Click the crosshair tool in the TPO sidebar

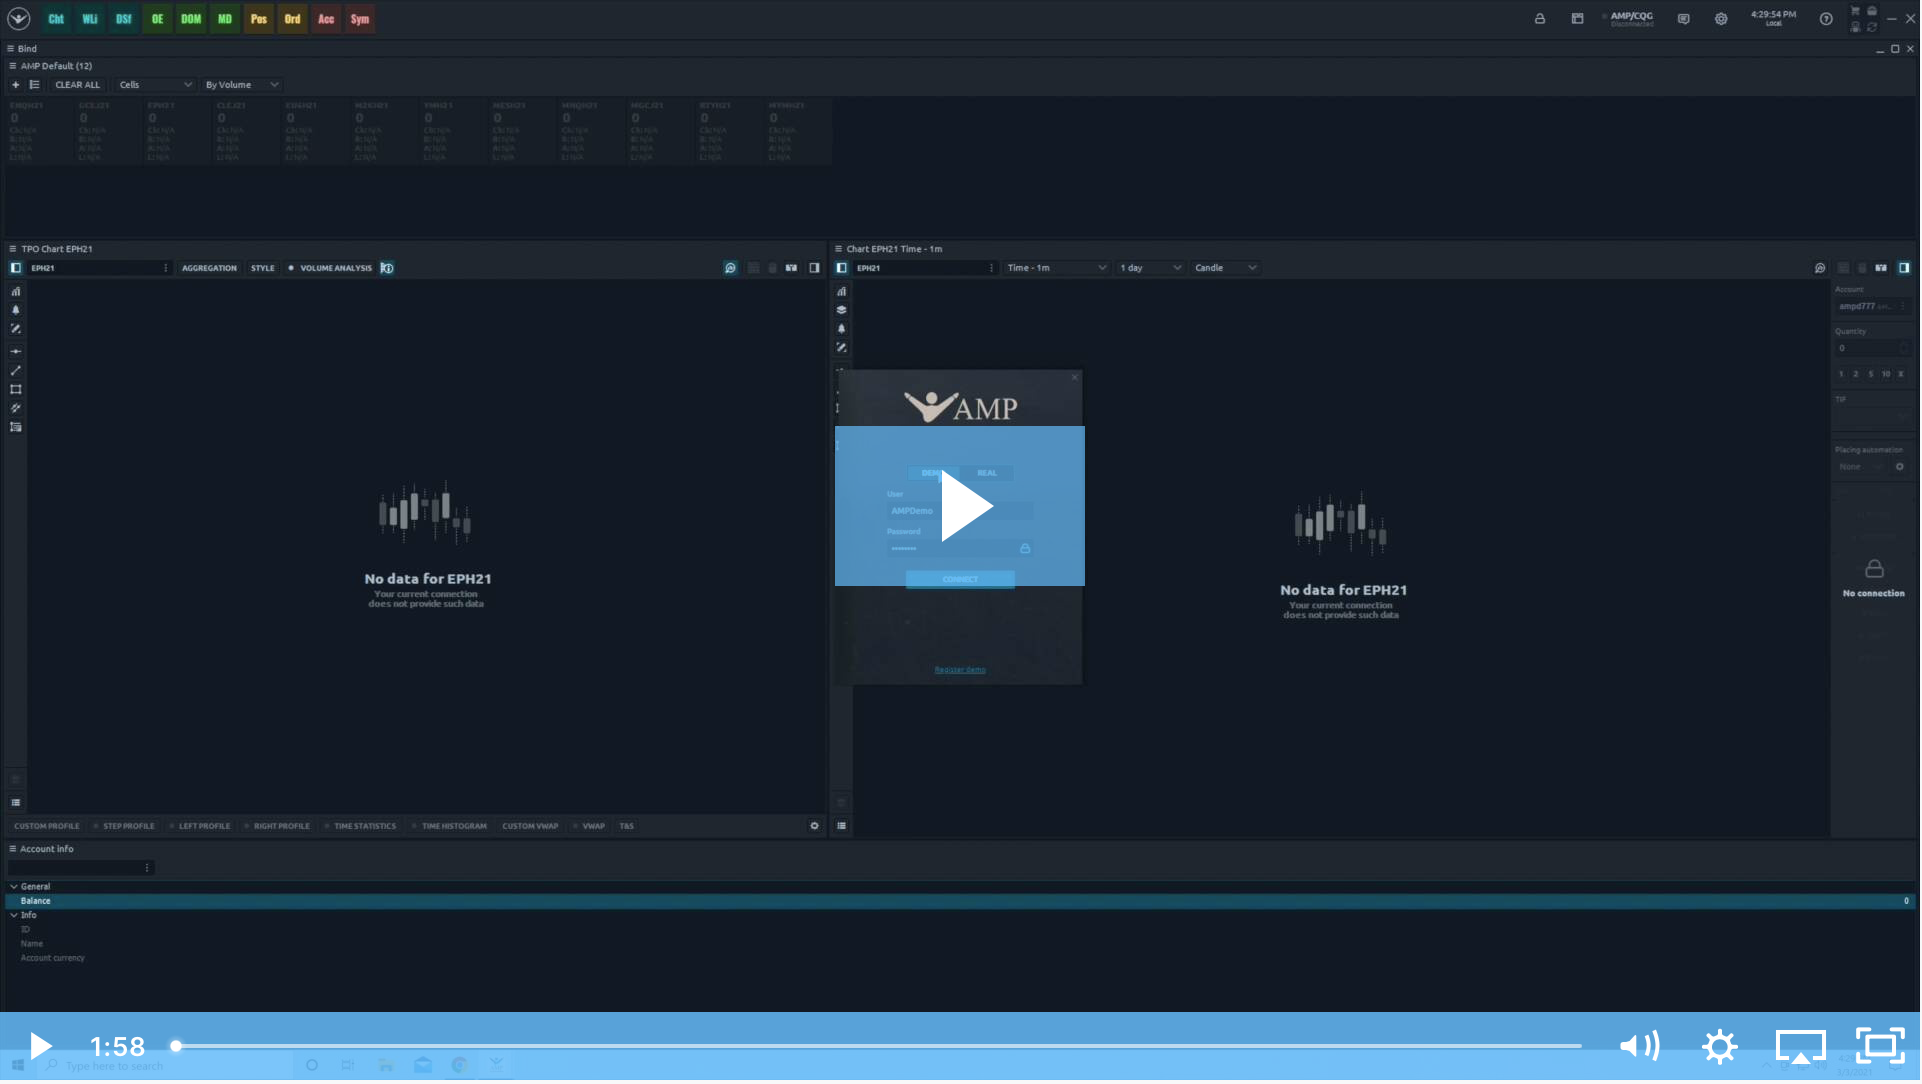(x=15, y=351)
